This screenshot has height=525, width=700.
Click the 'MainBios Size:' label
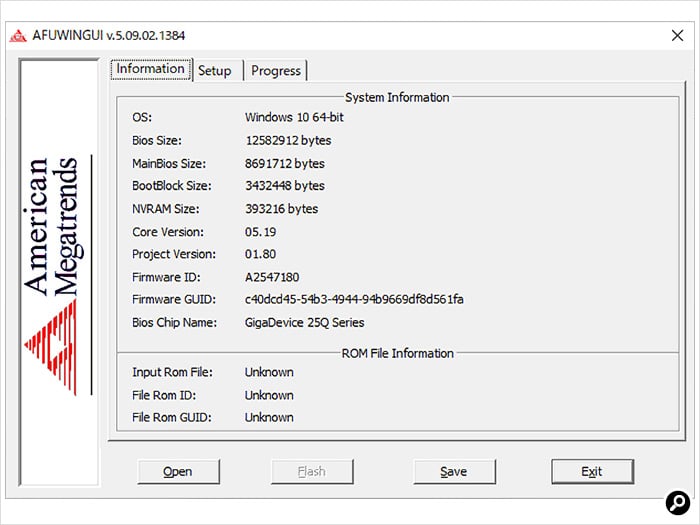(169, 163)
